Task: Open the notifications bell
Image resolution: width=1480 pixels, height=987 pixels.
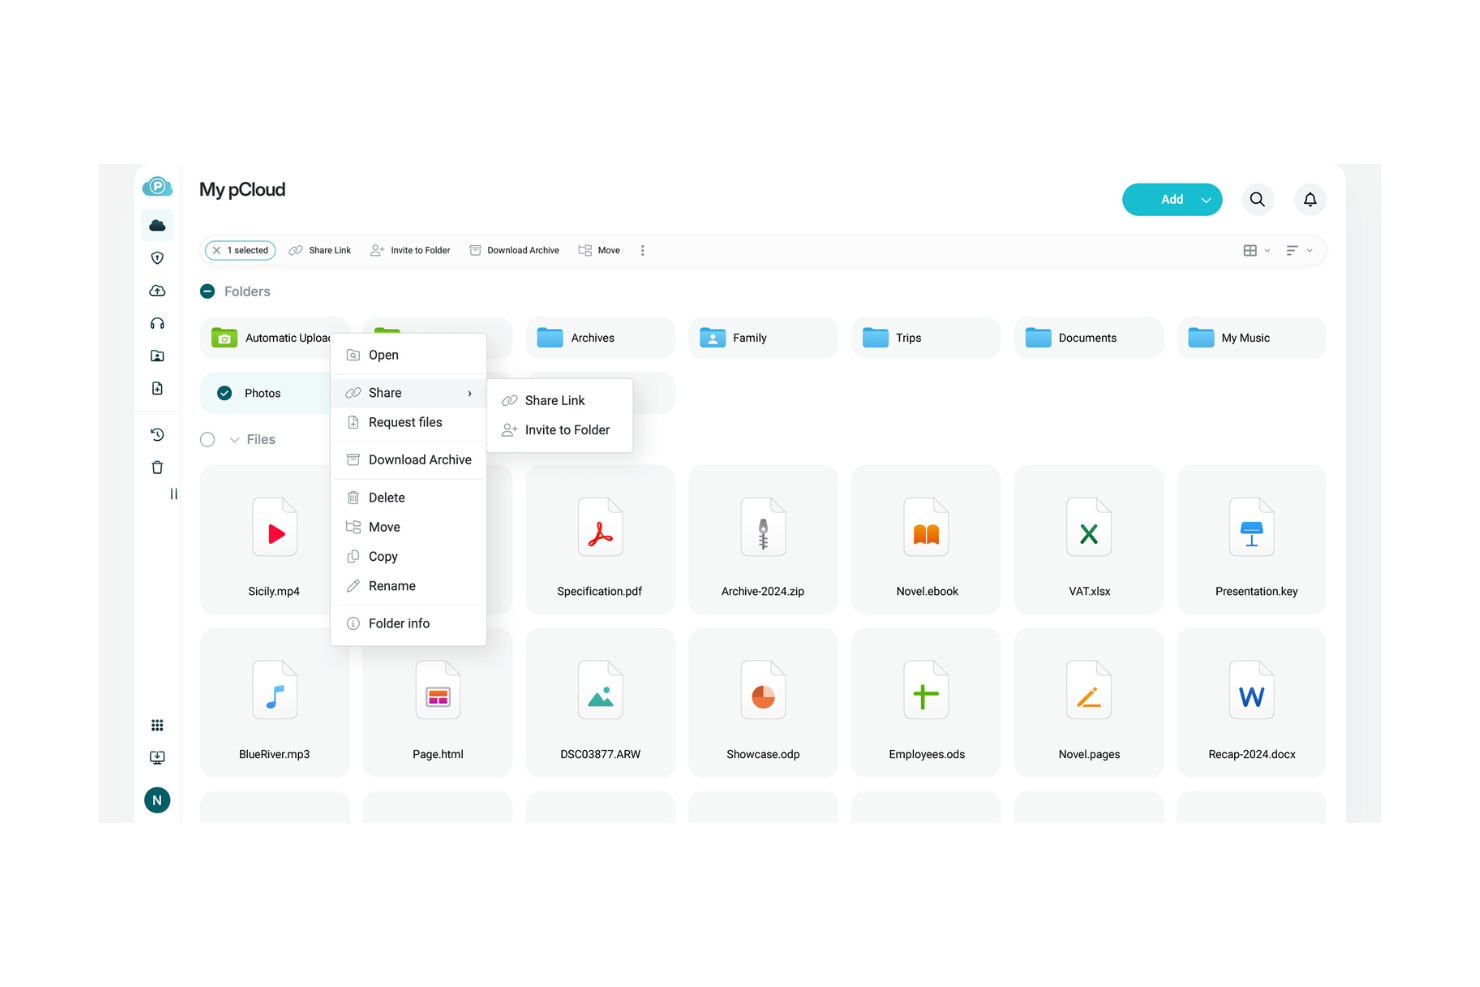Action: point(1310,200)
